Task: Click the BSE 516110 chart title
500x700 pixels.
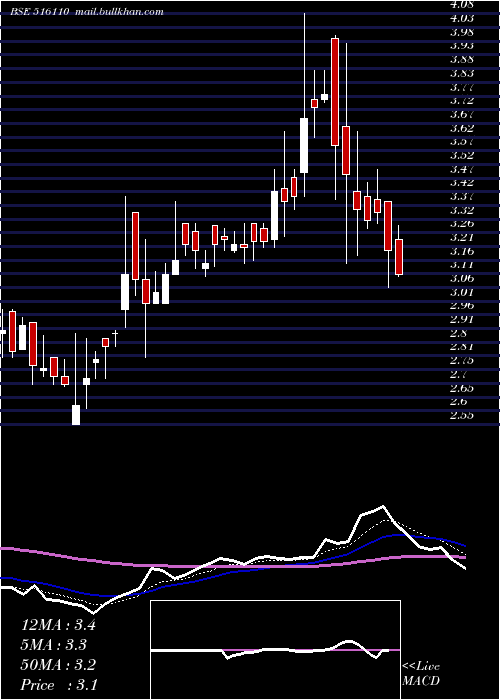Action: (88, 12)
